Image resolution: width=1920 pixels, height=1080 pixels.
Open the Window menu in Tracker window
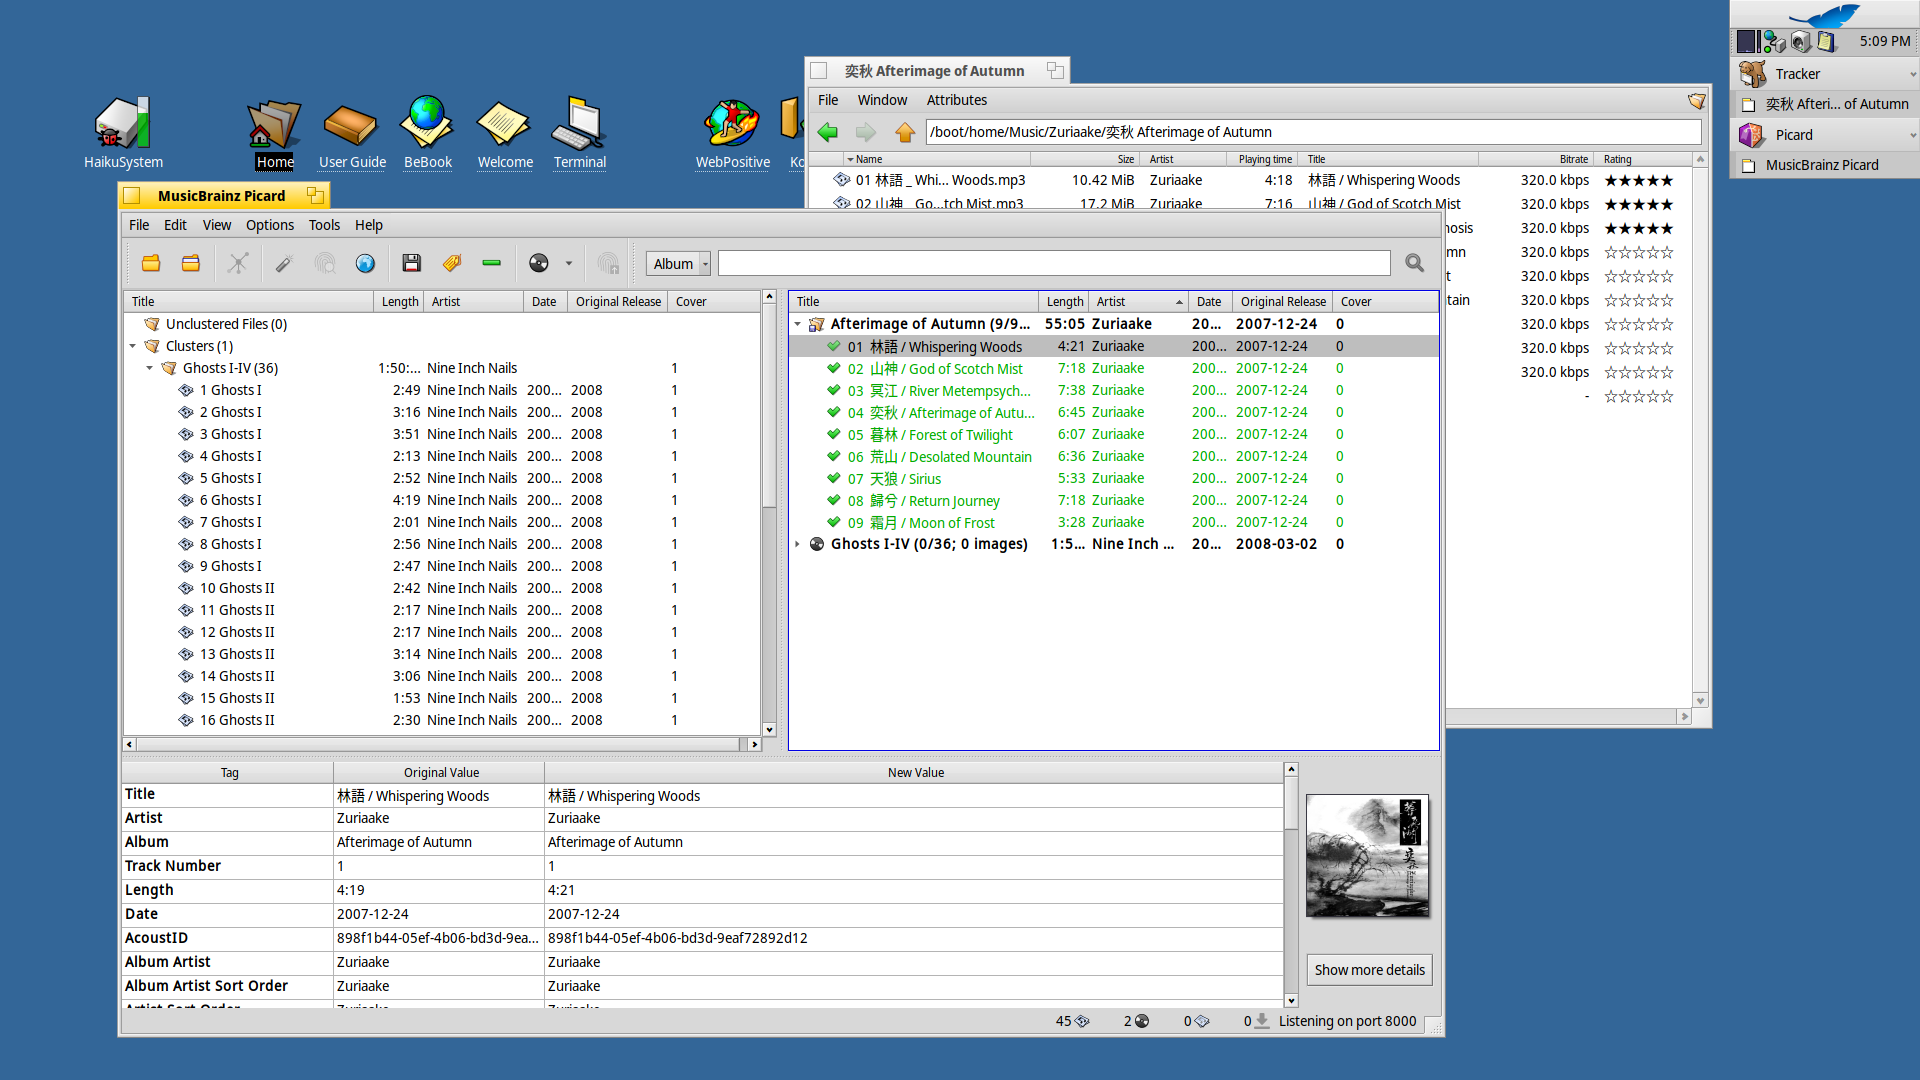(x=882, y=100)
